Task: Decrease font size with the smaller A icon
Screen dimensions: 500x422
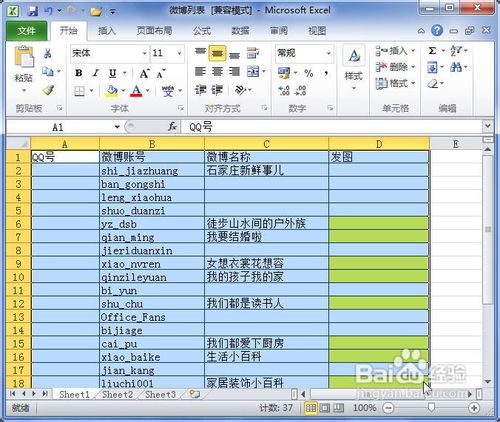Action: coord(161,73)
